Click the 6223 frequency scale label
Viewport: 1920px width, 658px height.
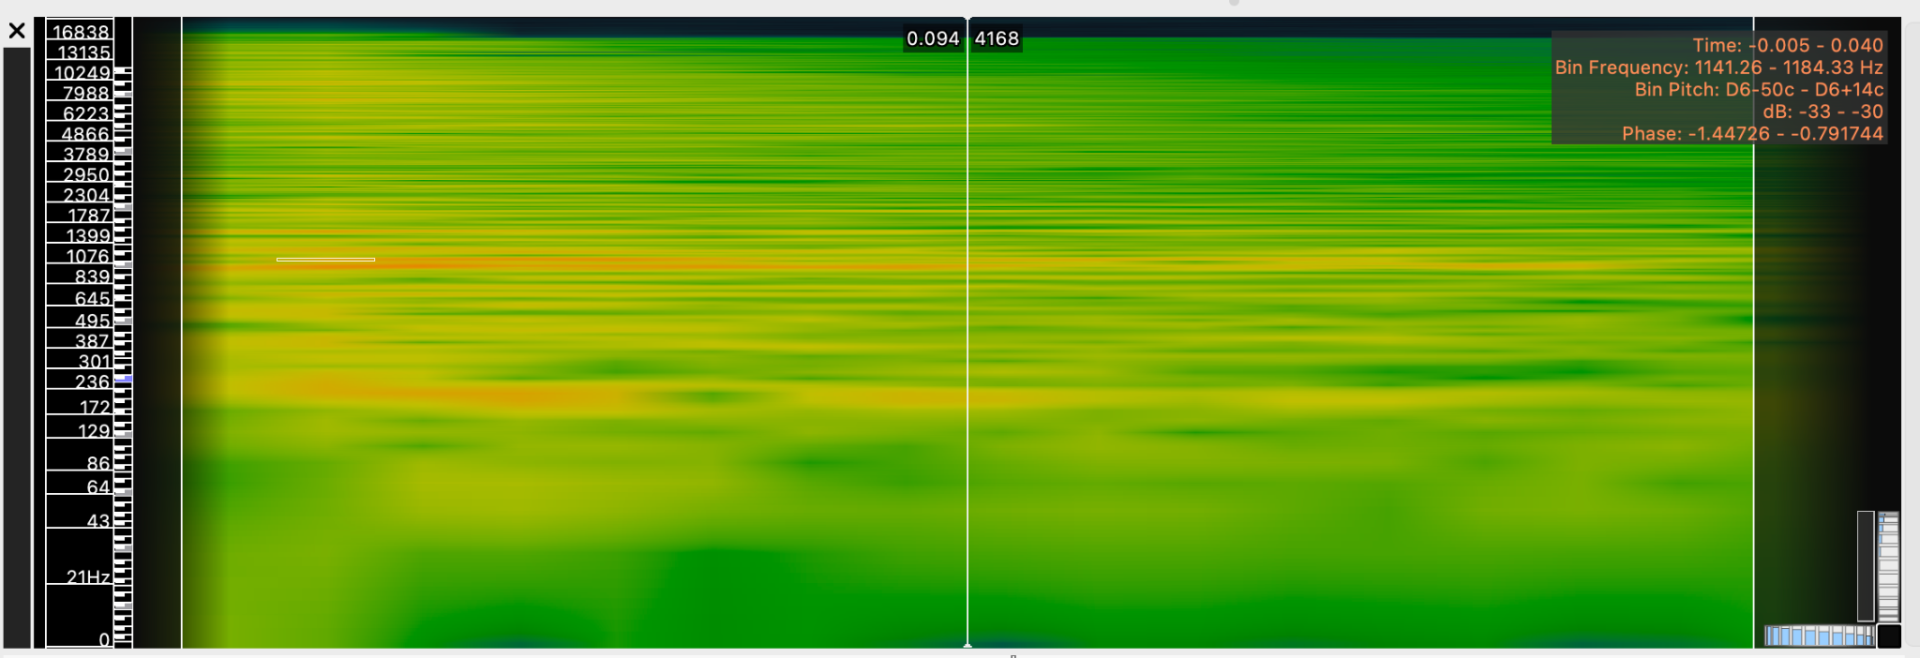(x=86, y=114)
